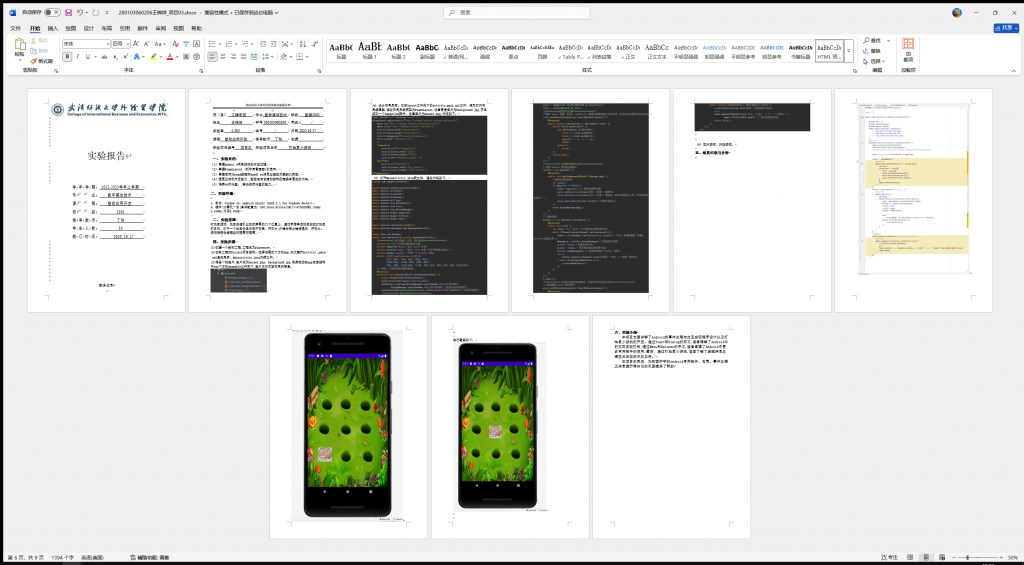
Task: Toggle left alignment button
Action: pyautogui.click(x=212, y=57)
